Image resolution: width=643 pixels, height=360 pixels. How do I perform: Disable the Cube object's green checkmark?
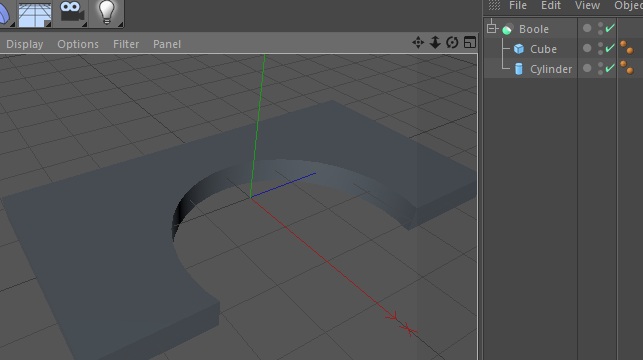click(x=610, y=48)
